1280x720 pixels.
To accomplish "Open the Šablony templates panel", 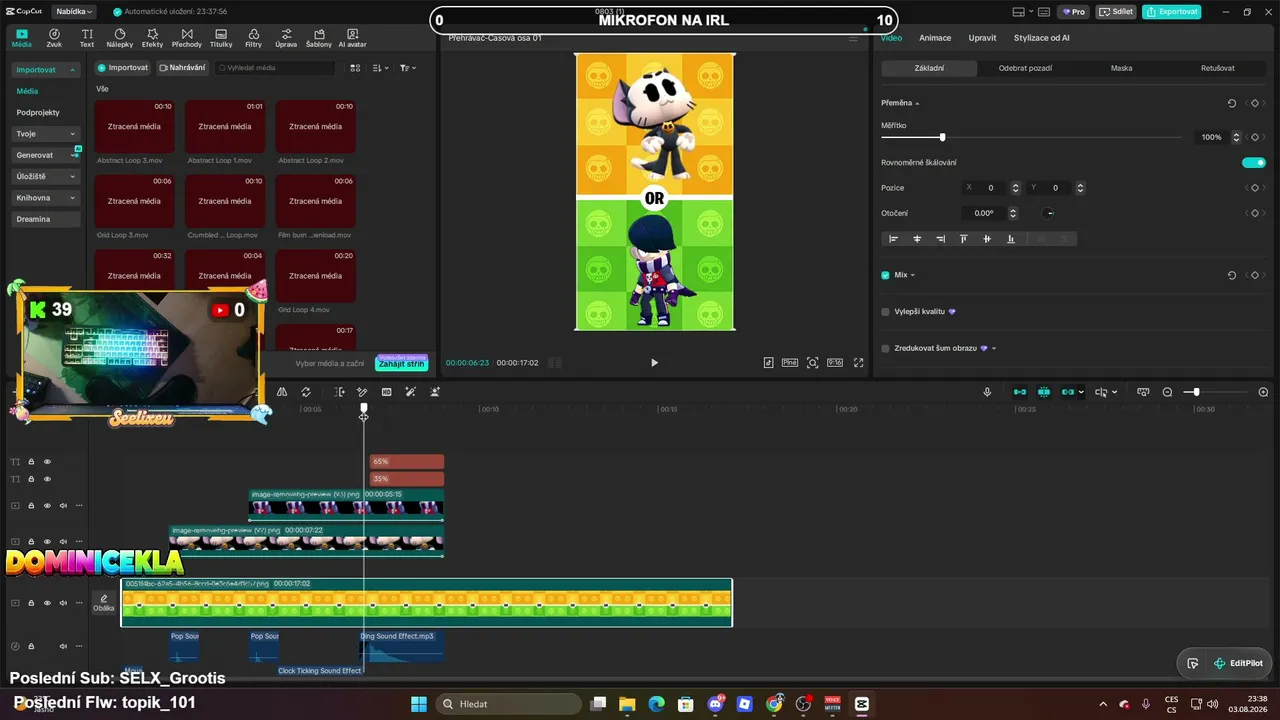I will click(x=319, y=38).
